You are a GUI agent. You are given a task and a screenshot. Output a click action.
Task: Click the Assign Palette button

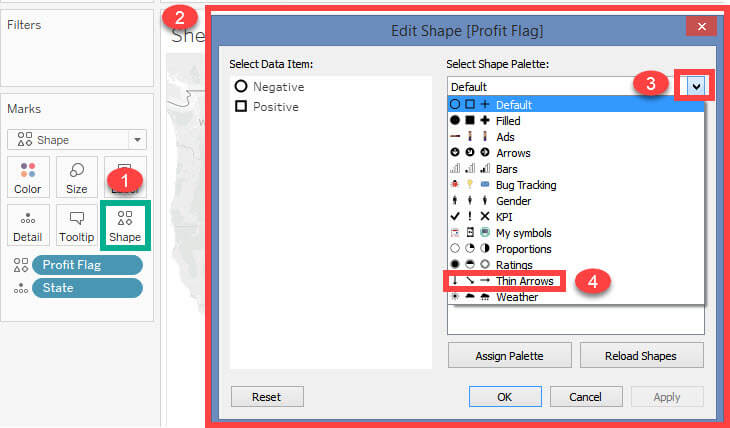click(x=509, y=355)
